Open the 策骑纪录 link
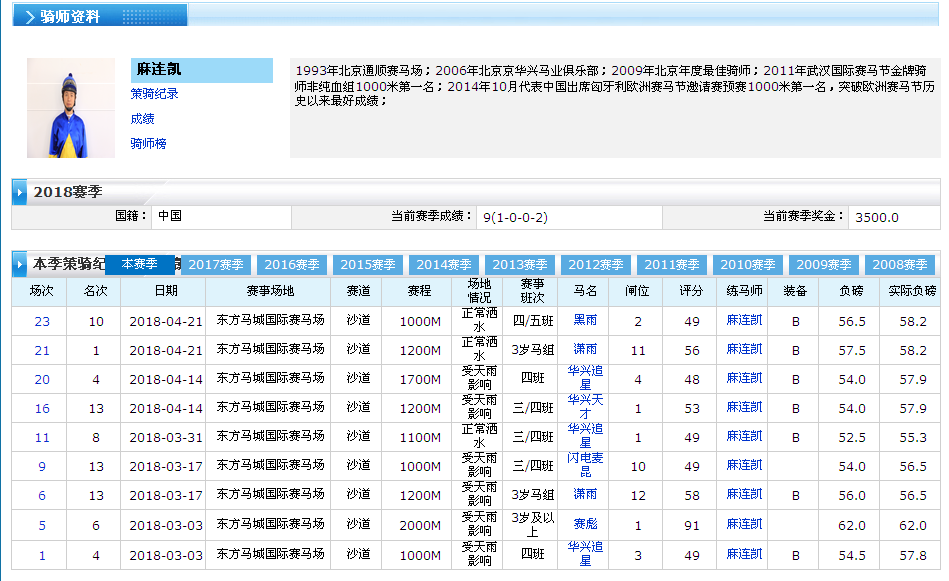Viewport: 949px width, 581px height. (x=154, y=94)
